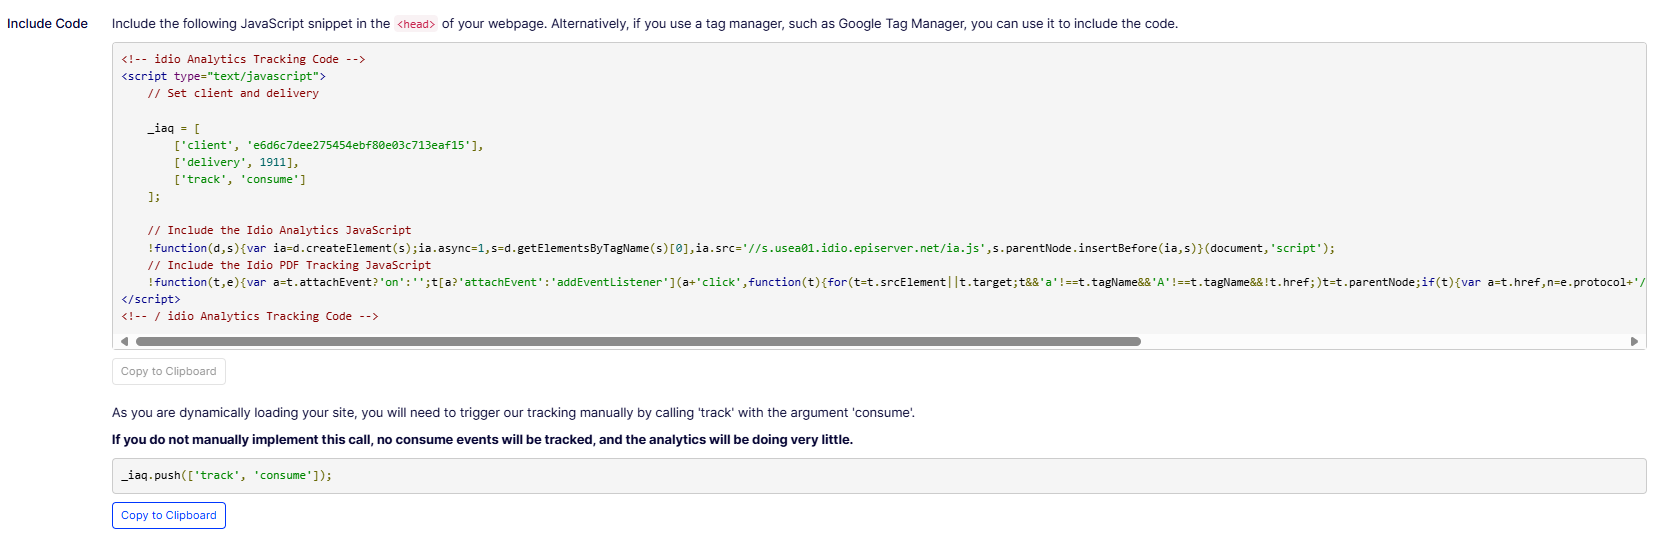Click the horizontal scrollbar thumb in the code box

tap(638, 342)
